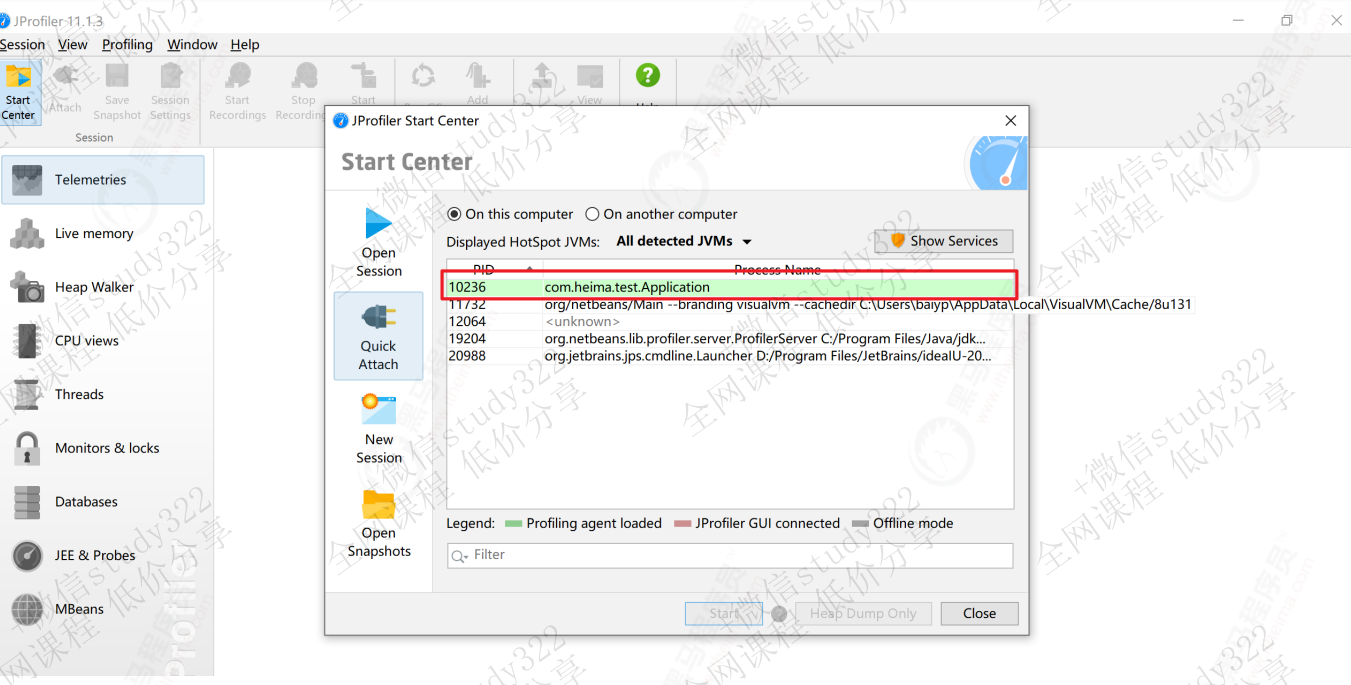1351x685 pixels.
Task: Open the CPU views section
Action: (x=103, y=341)
